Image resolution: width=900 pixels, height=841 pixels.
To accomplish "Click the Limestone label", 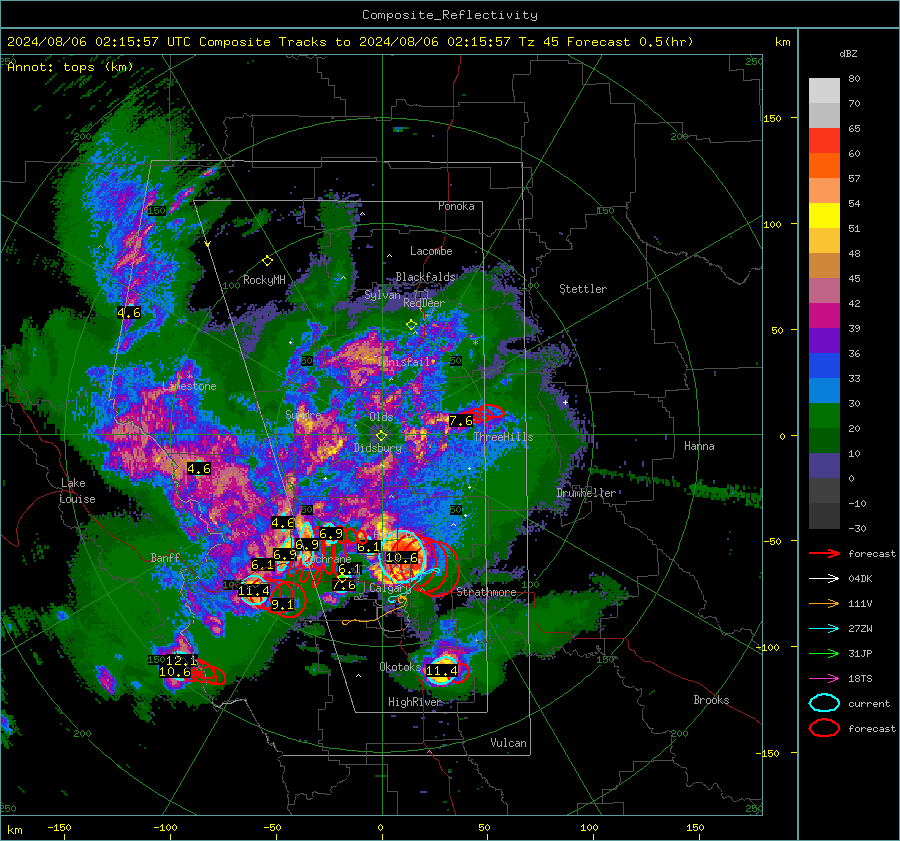I will pos(189,386).
